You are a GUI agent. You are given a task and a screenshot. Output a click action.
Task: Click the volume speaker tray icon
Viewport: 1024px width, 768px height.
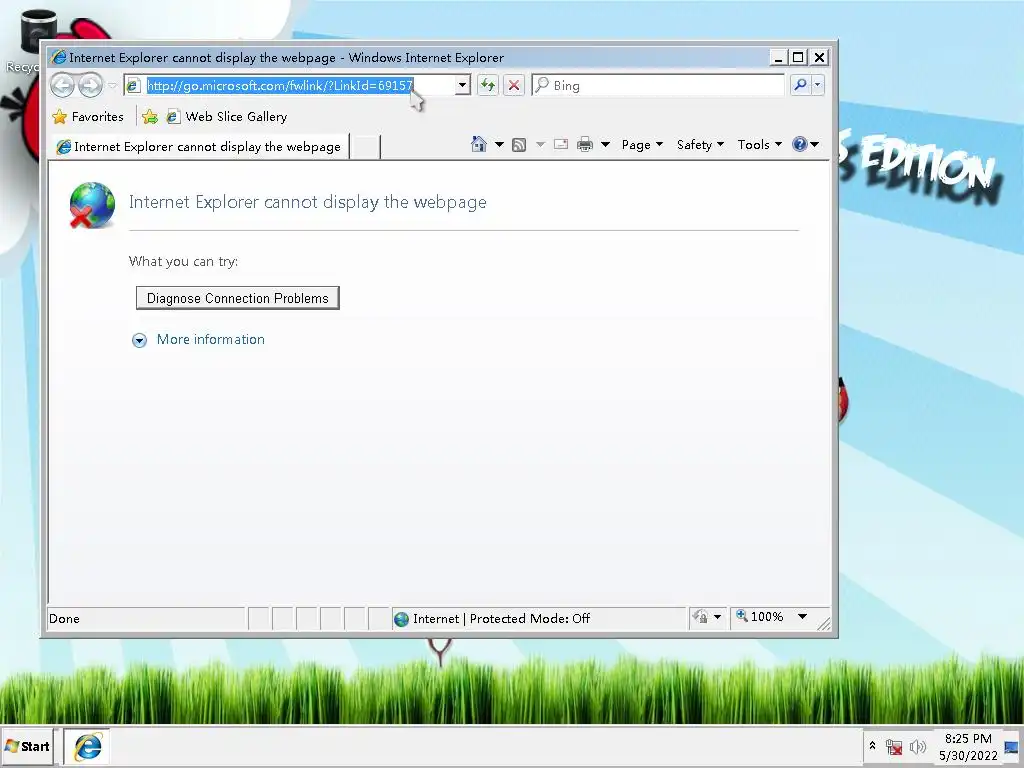click(918, 746)
